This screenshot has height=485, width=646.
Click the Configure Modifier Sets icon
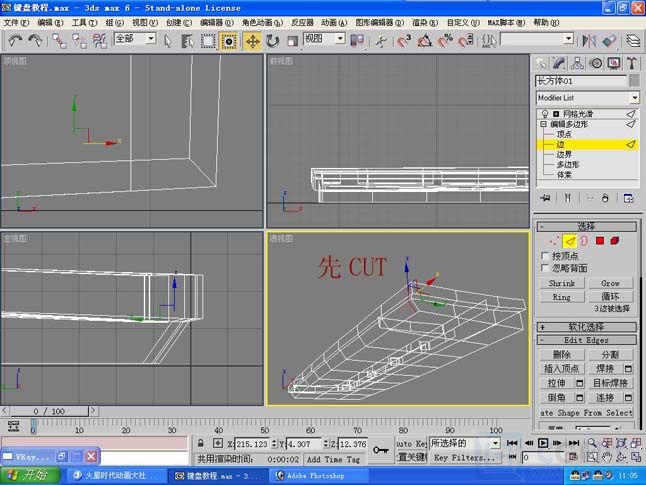tap(629, 198)
